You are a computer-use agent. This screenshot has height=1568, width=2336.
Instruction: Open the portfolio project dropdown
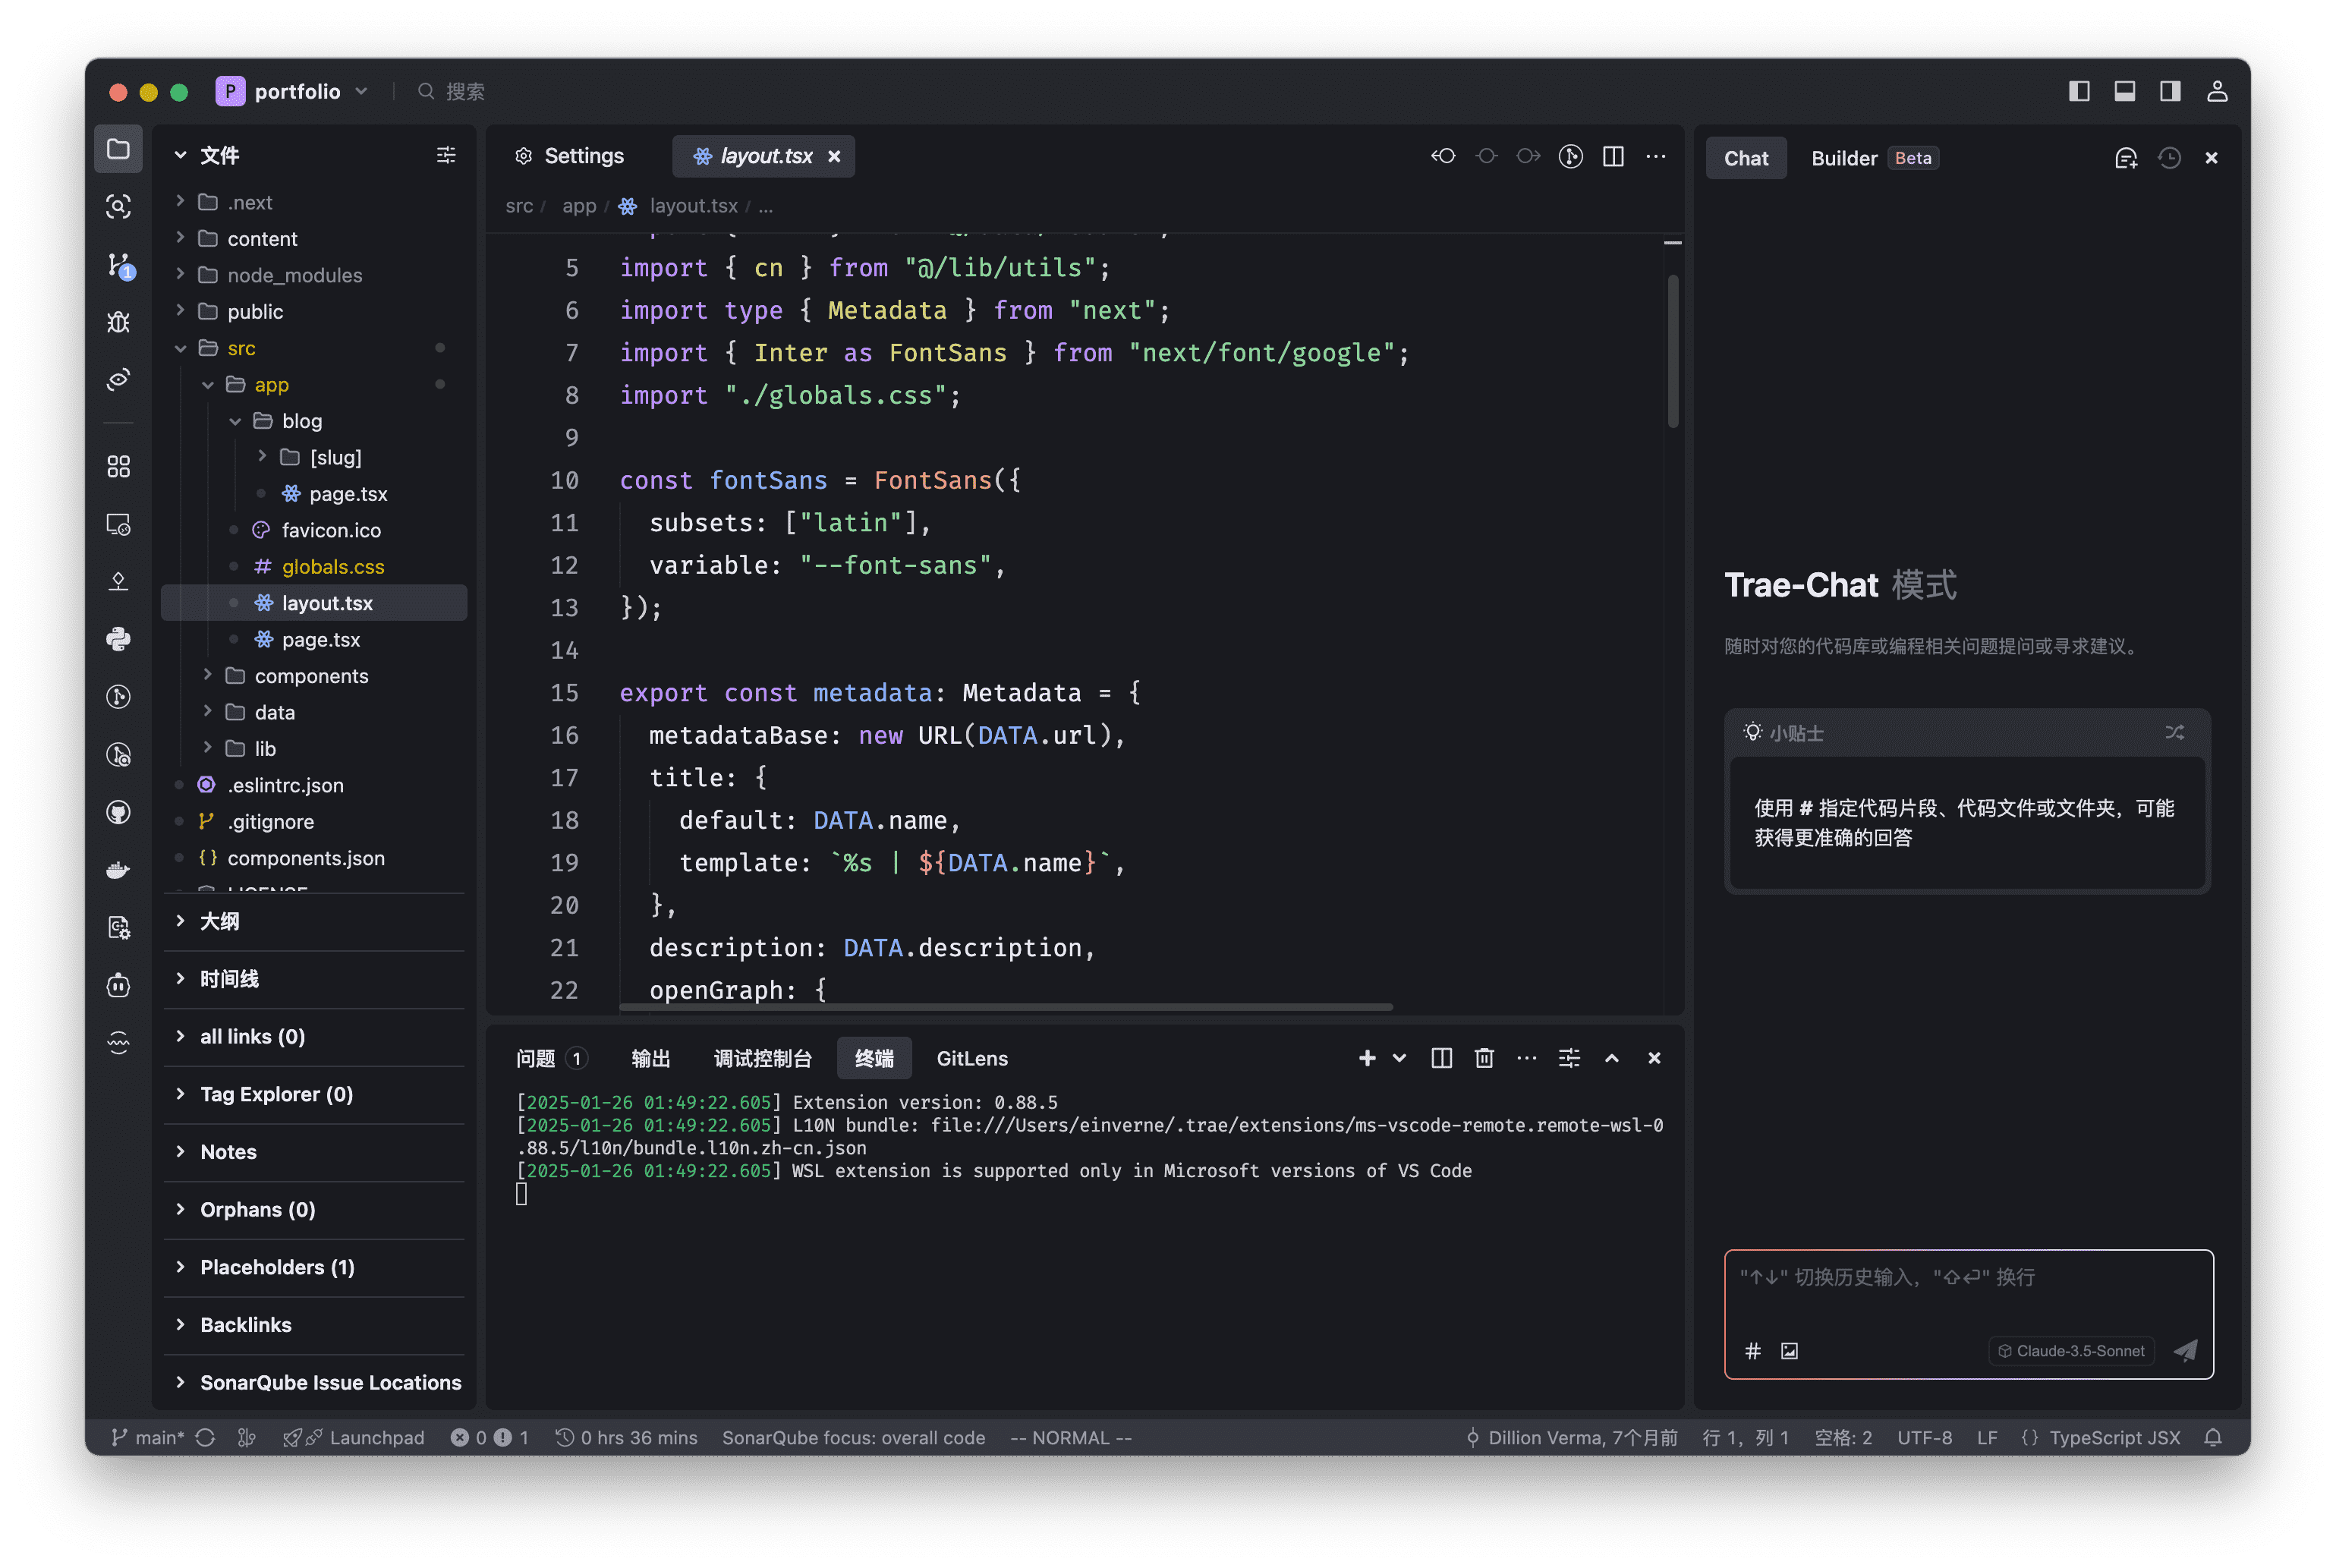(293, 91)
